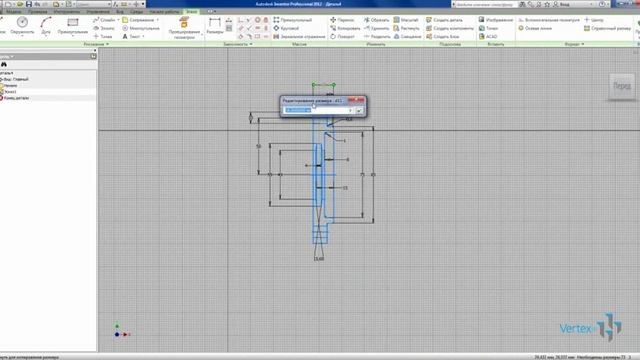The image size is (640, 360).
Task: Click the Extend (Удлинить) tool
Action: [x=376, y=28]
